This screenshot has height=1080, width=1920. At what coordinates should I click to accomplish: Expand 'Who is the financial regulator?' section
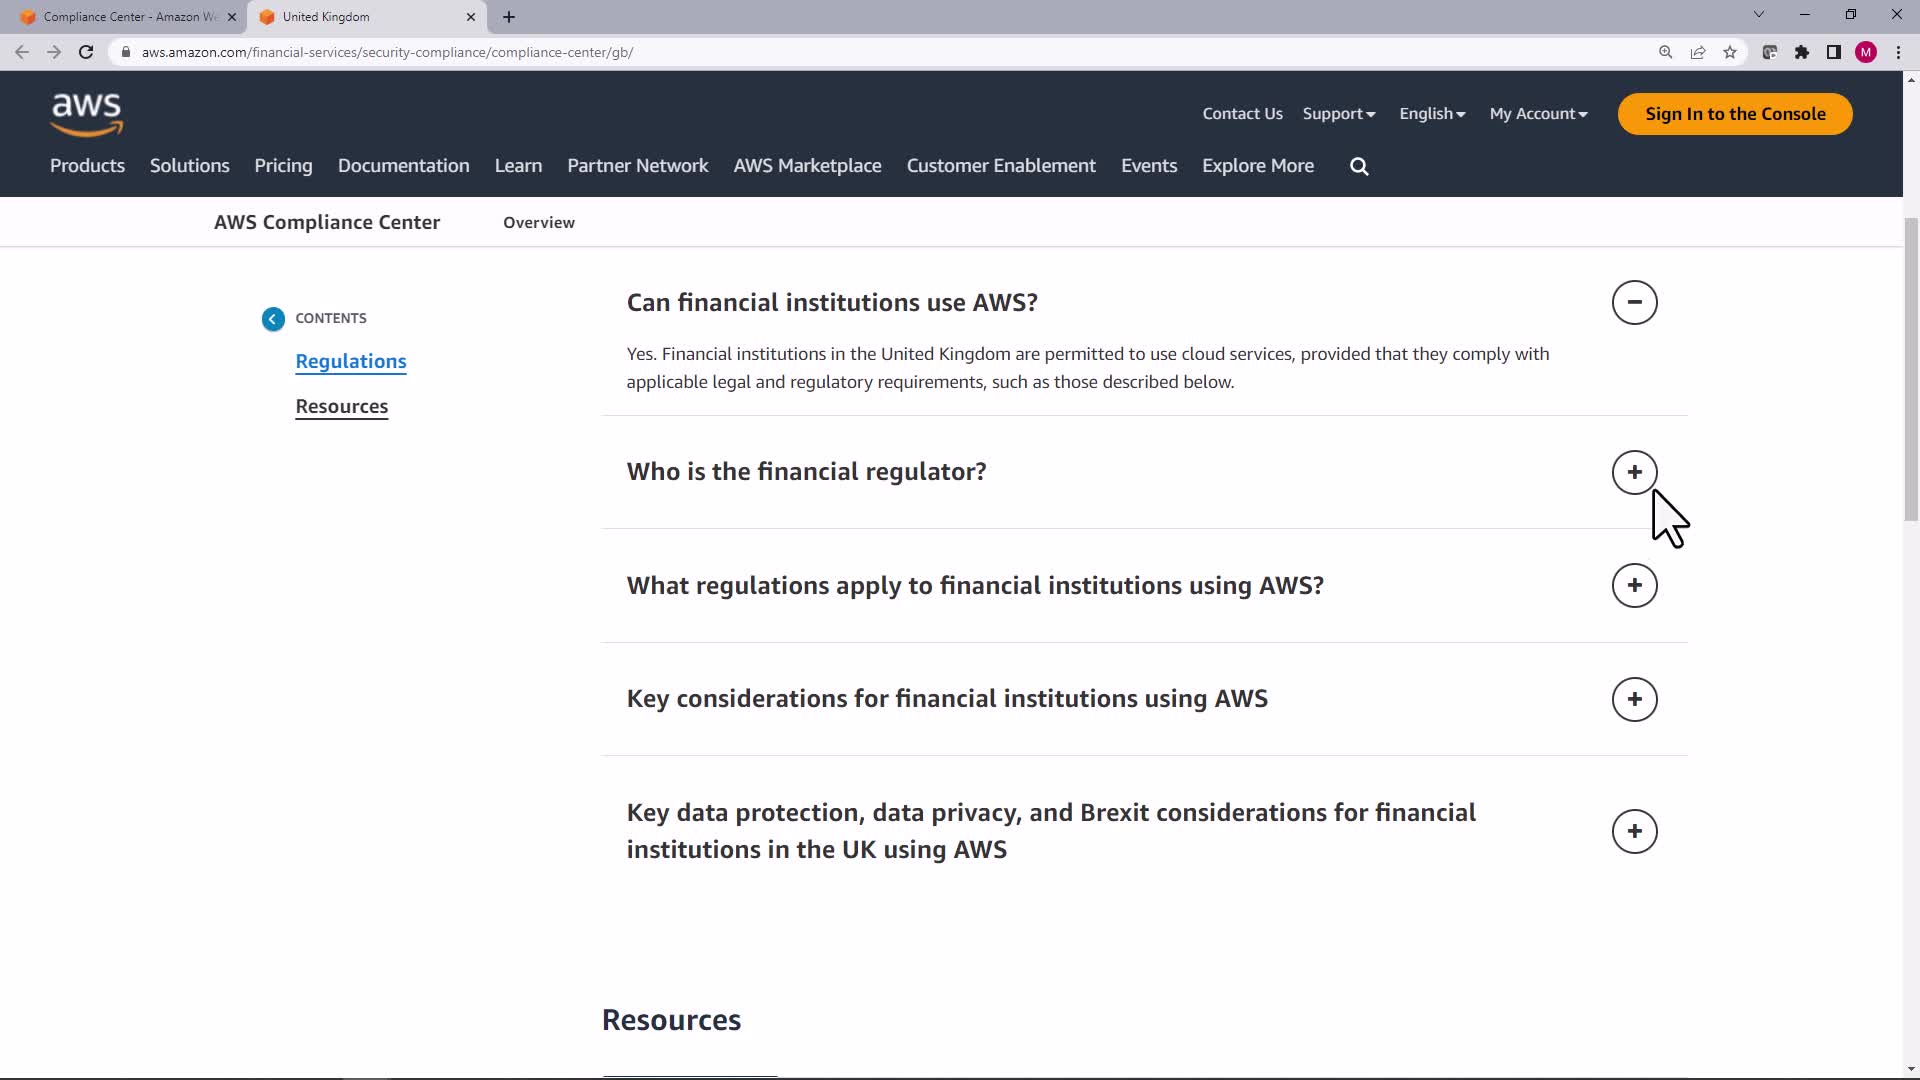coord(1634,472)
